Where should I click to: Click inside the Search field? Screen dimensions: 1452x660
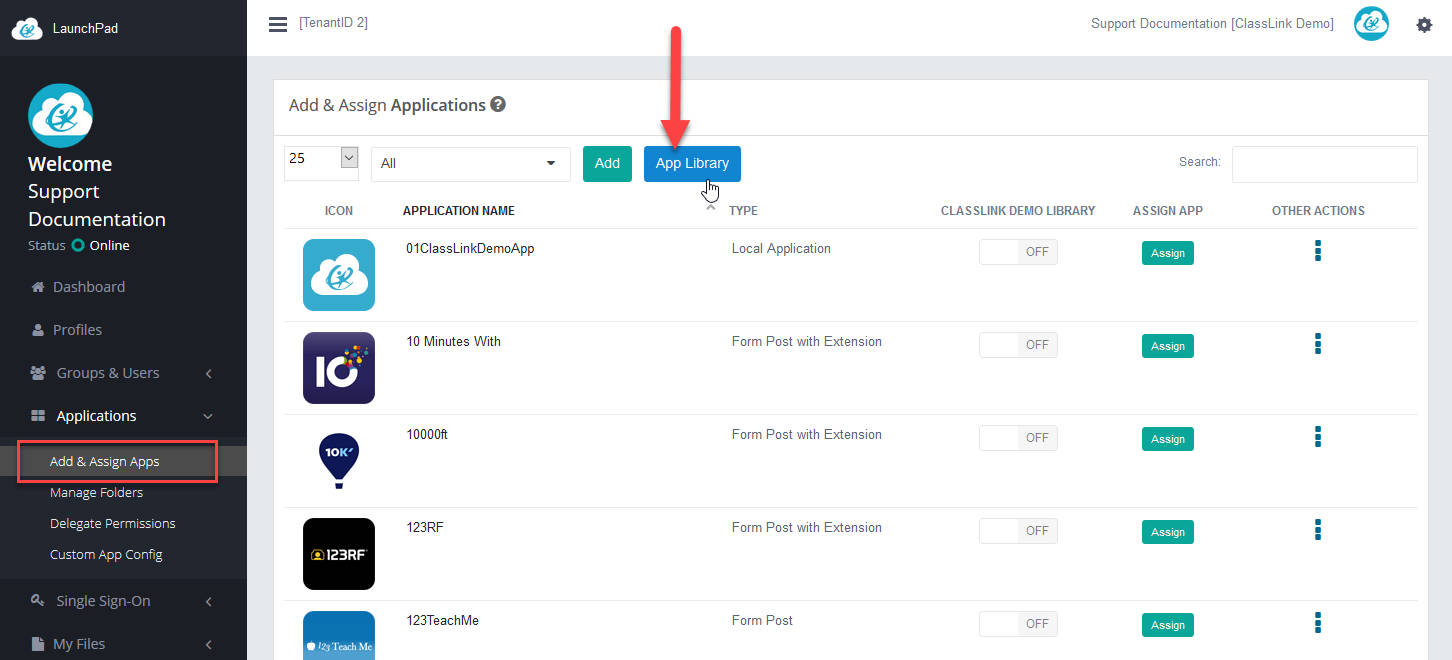[x=1324, y=164]
